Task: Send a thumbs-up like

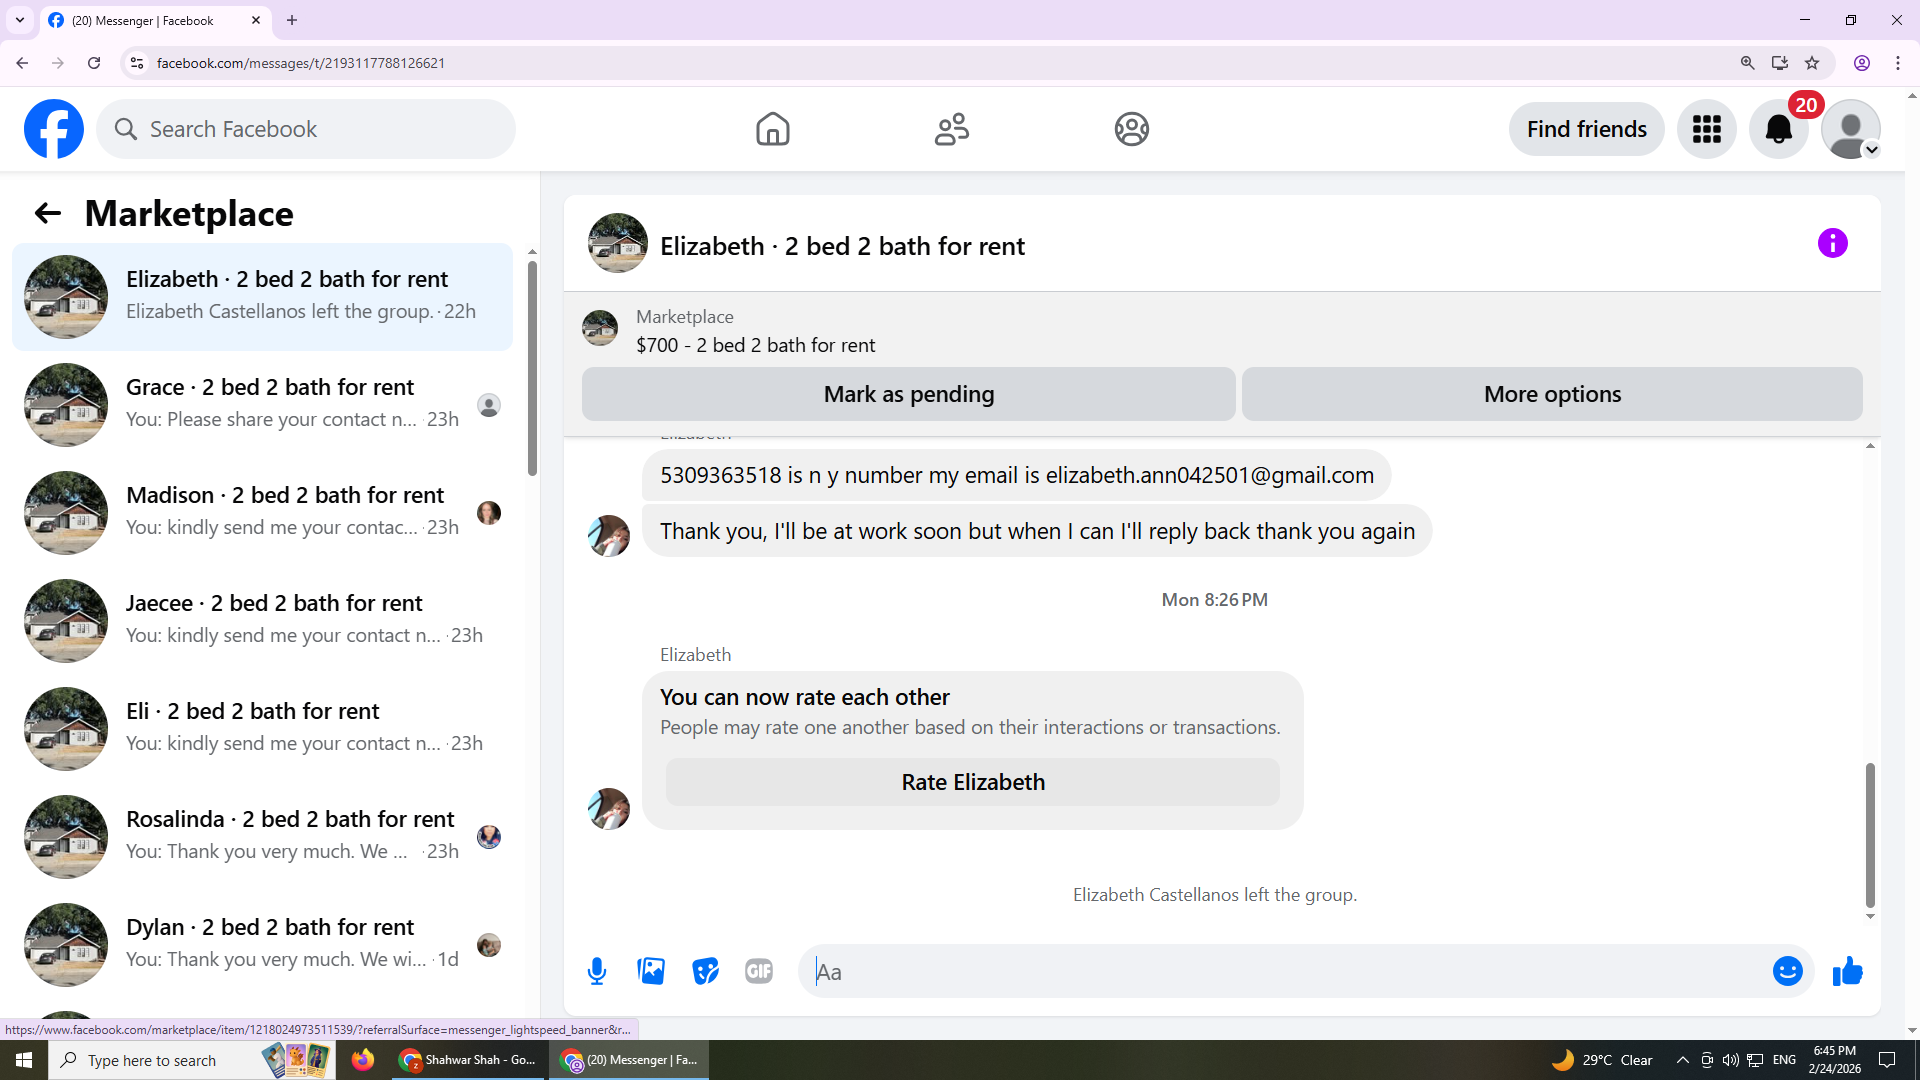Action: [1847, 971]
